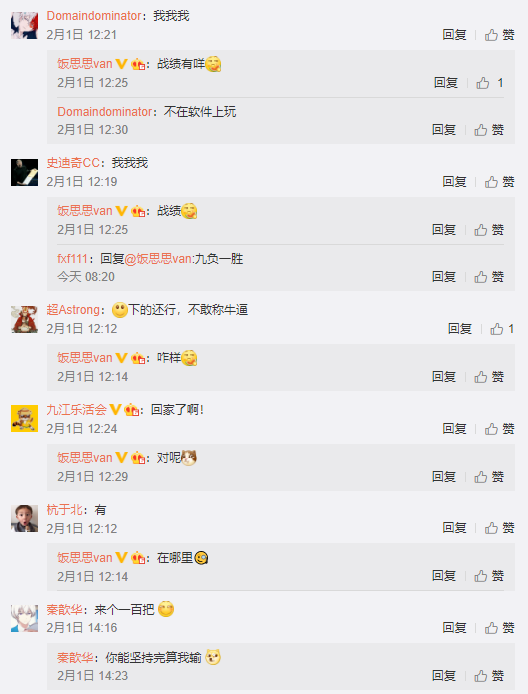528x694 pixels.
Task: Like 饭思思van's 在哪里 reply
Action: pyautogui.click(x=489, y=575)
